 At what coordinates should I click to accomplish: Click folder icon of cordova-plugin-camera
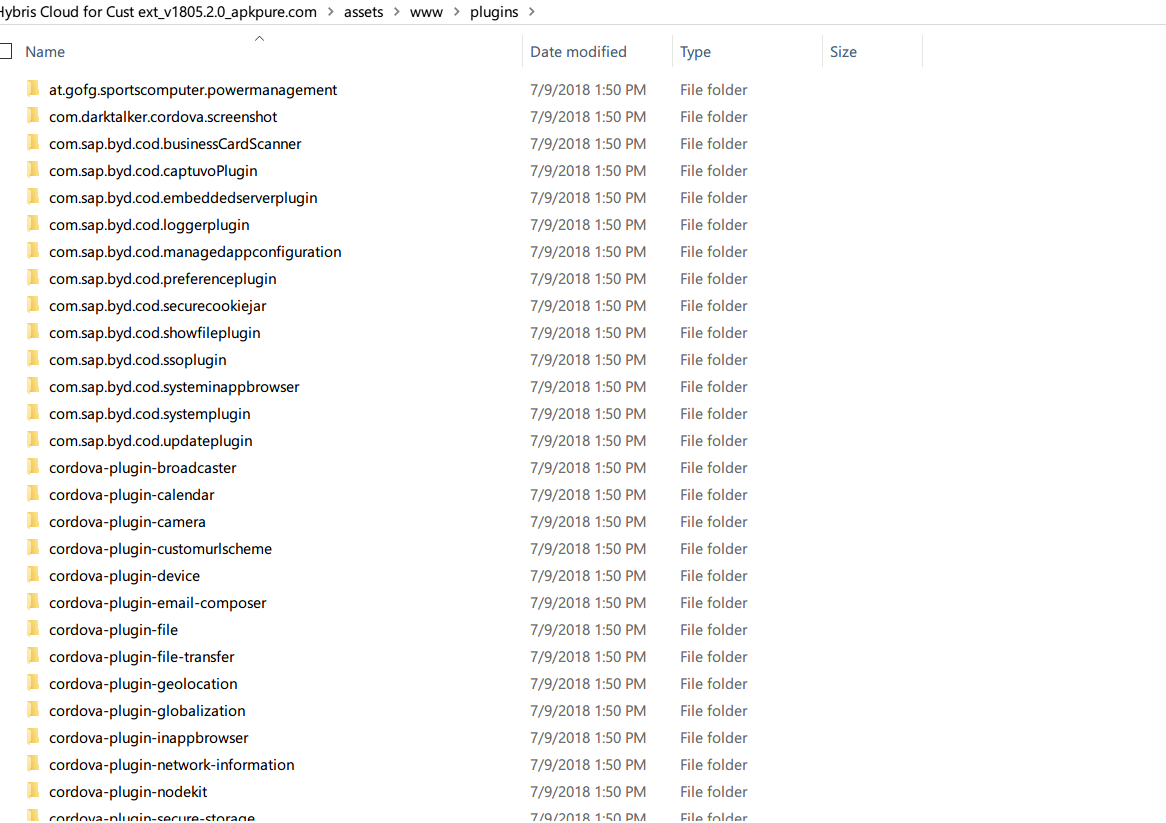coord(33,521)
